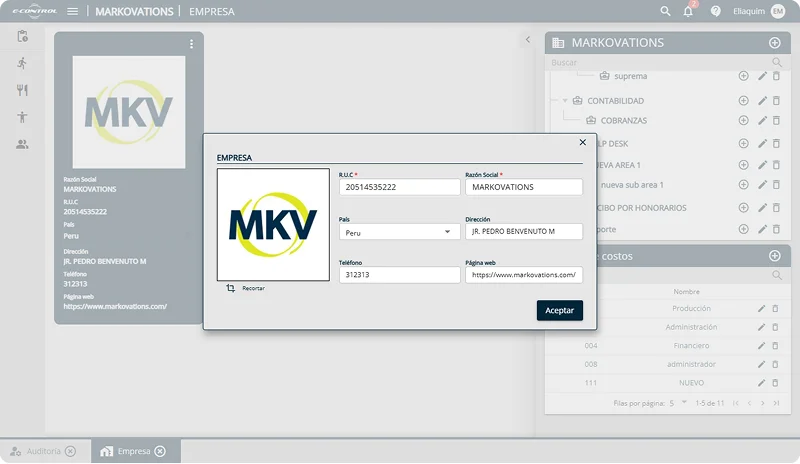
Task: Click the search magnifier in top bar
Action: click(665, 11)
